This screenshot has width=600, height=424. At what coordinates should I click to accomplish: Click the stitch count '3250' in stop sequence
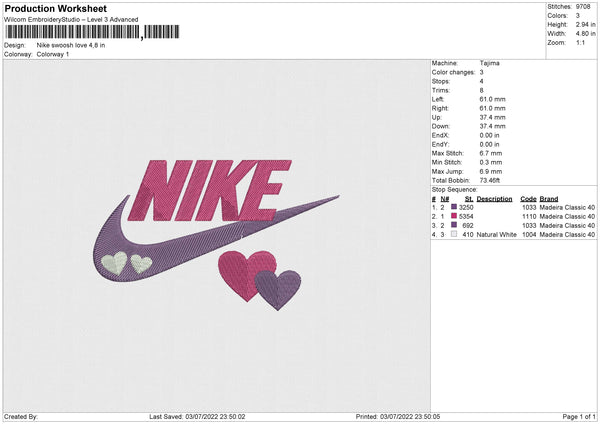[466, 207]
